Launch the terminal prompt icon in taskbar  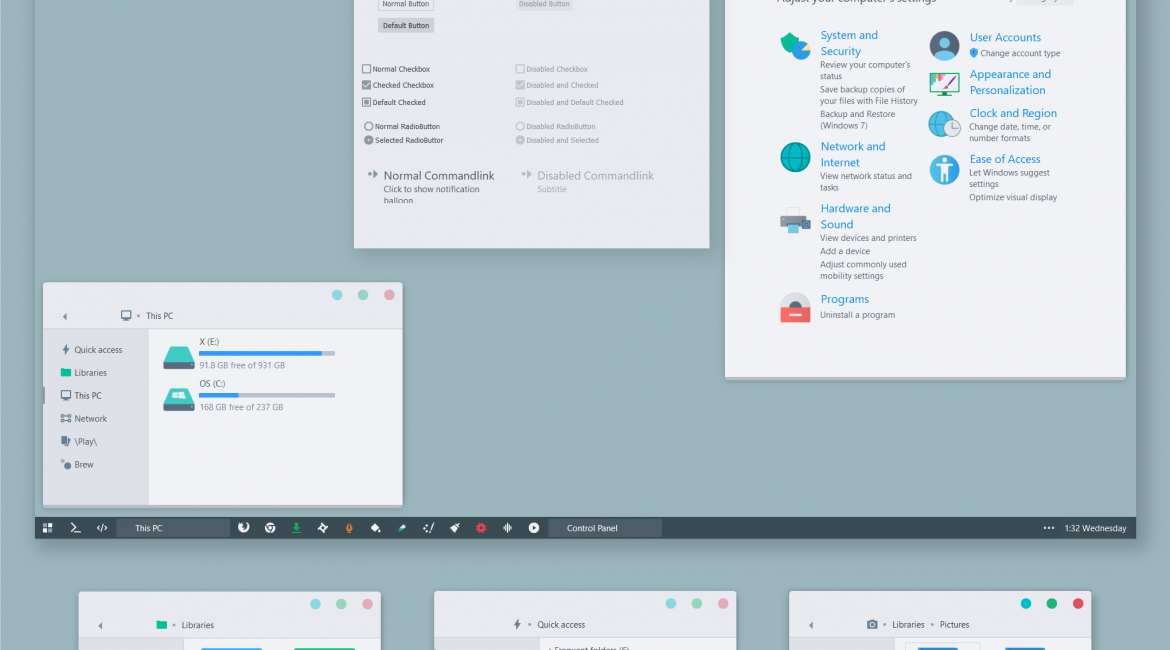[x=75, y=528]
